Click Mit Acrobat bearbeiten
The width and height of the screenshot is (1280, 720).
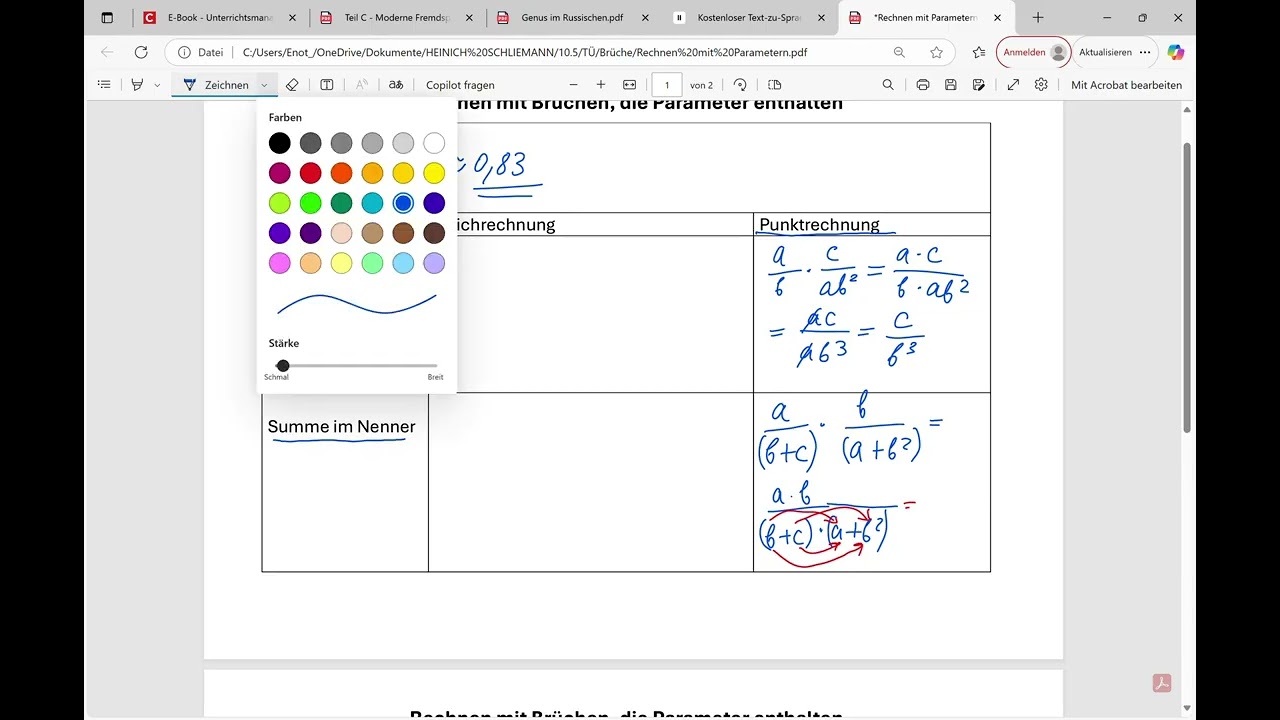click(1126, 85)
